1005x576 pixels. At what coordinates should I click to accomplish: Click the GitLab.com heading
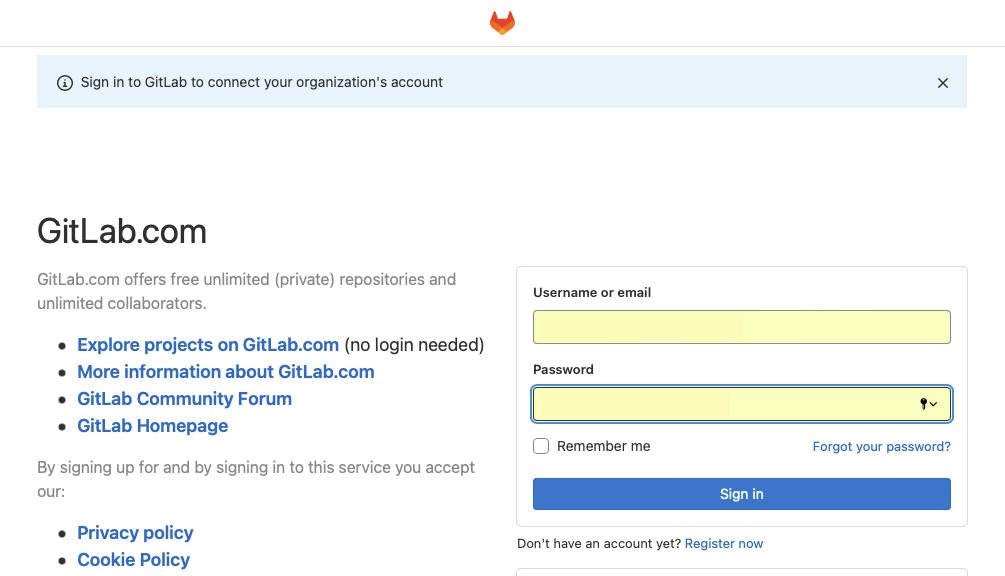click(122, 231)
